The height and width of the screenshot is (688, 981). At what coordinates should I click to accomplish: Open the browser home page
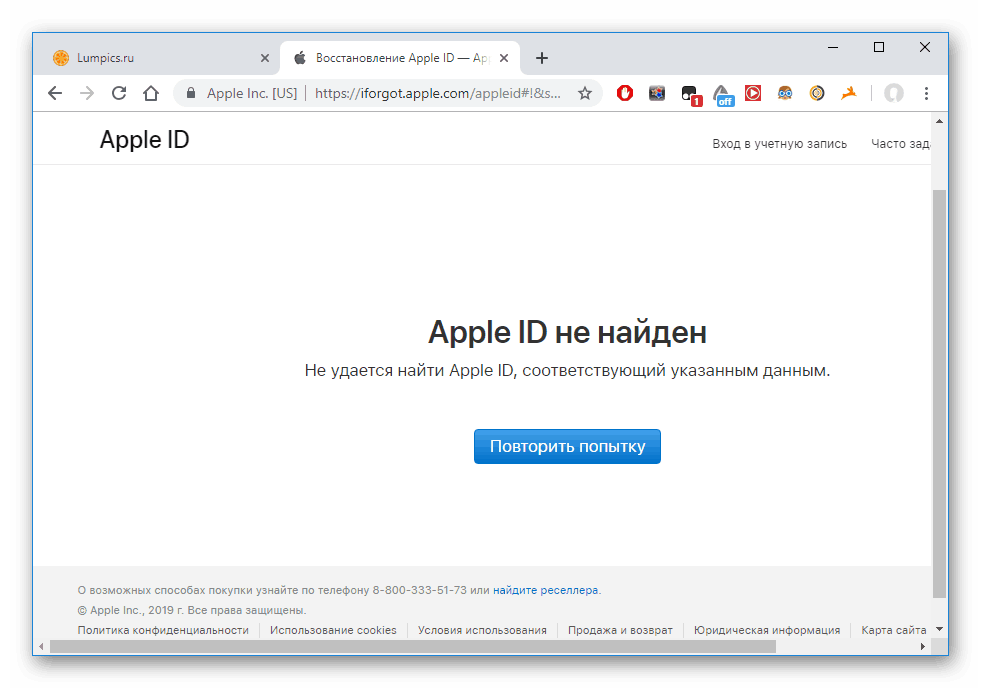[x=151, y=93]
